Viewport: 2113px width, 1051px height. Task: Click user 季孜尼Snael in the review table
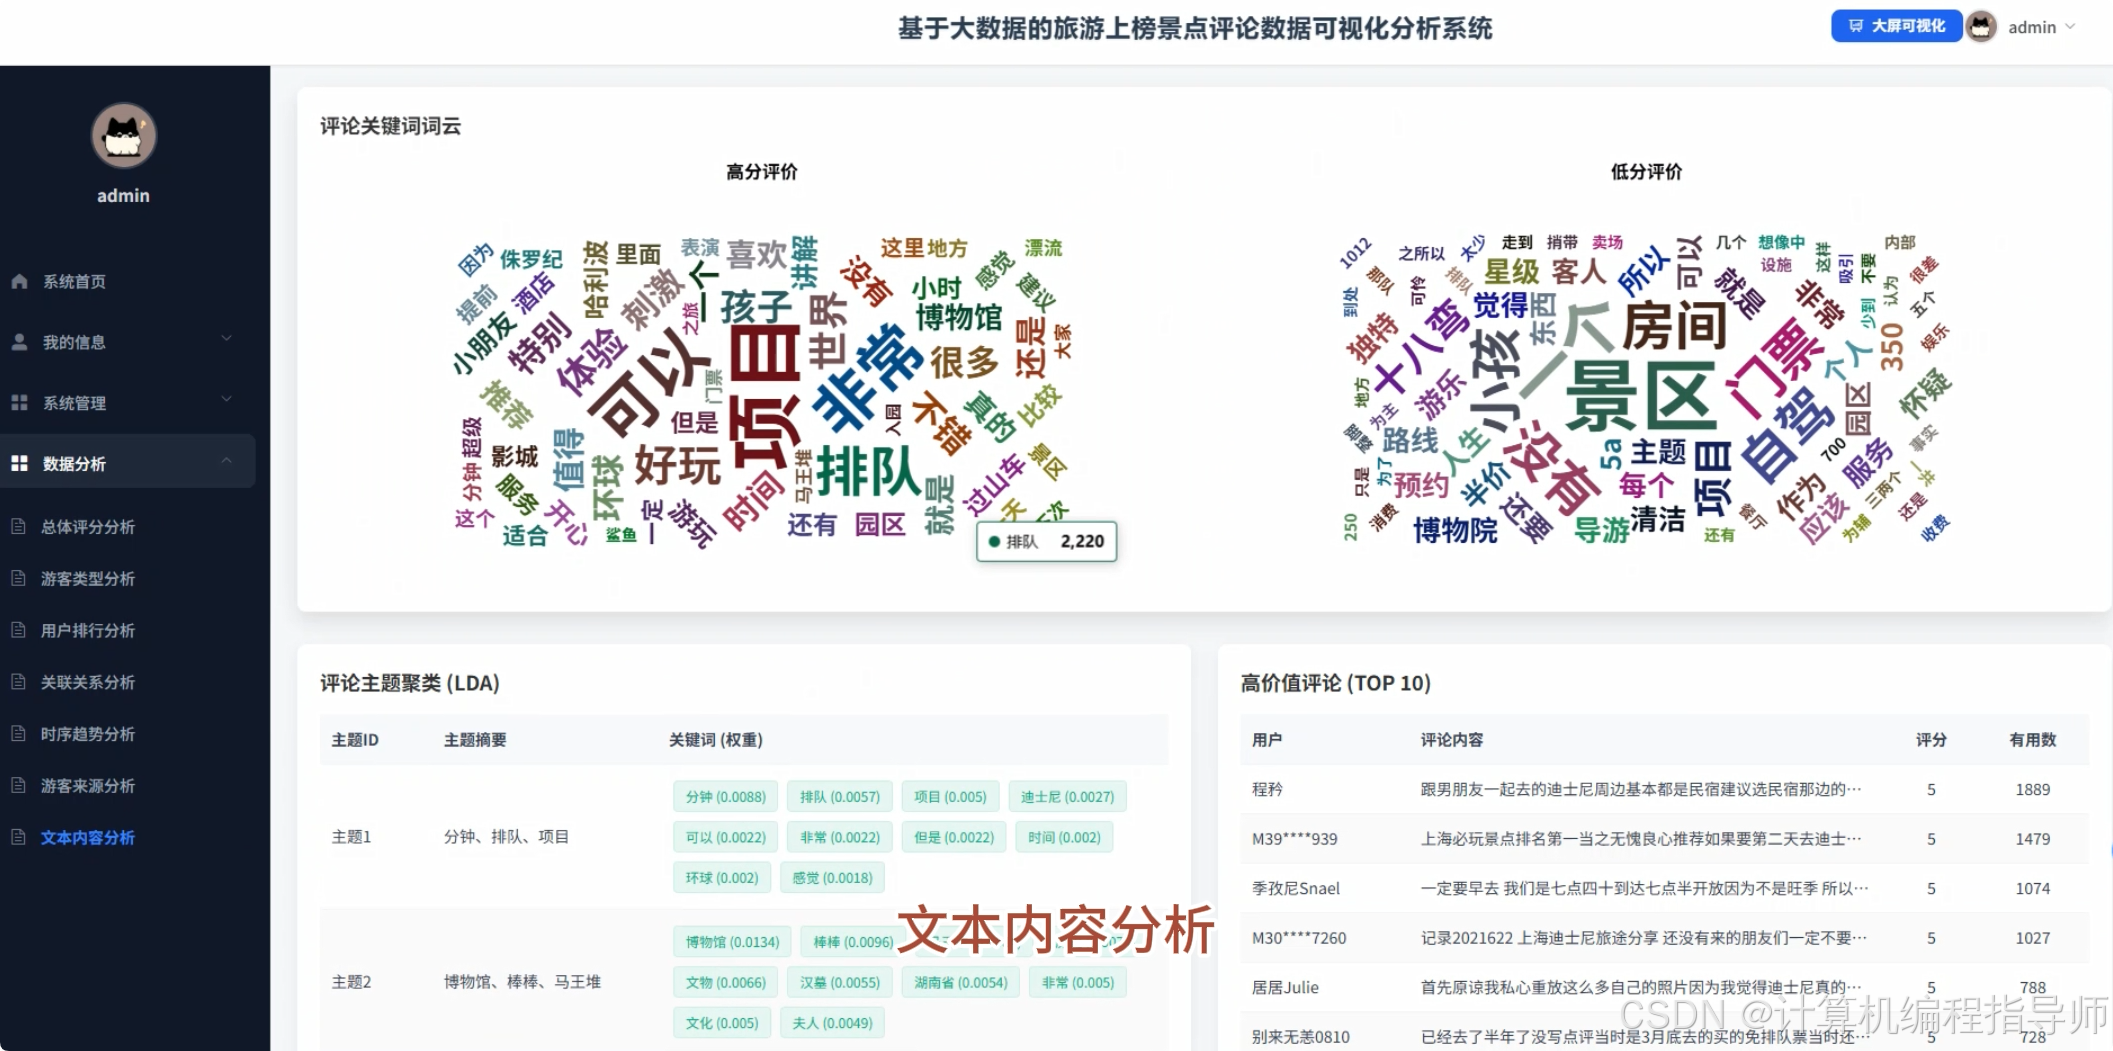click(1295, 888)
